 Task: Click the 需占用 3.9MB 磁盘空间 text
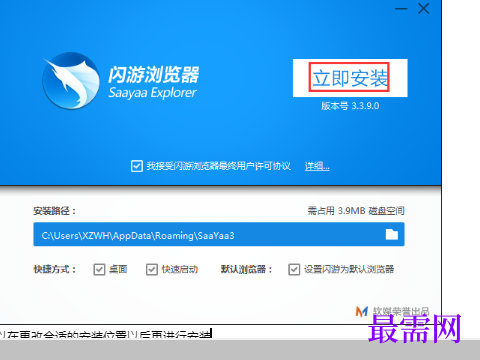356,211
